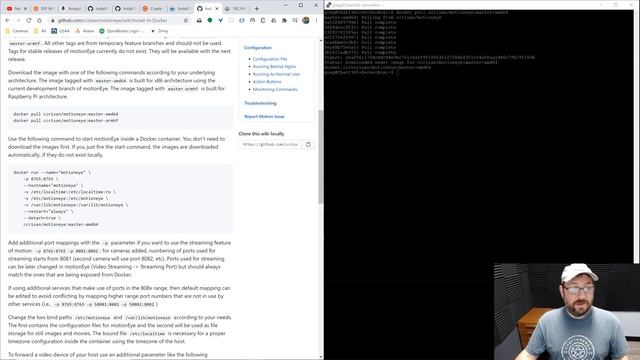Open Running Behind Nginx wiki link

(x=274, y=67)
